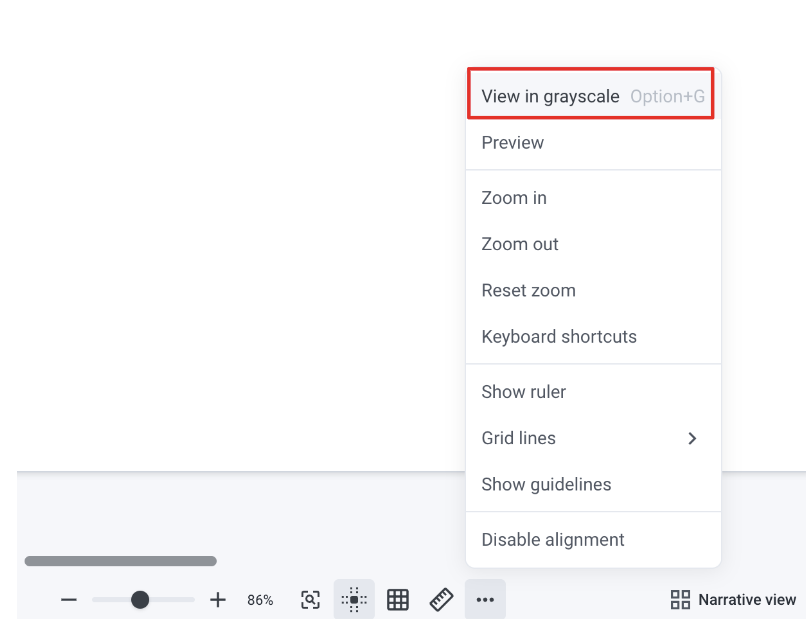The image size is (806, 620).
Task: Switch to Narrative view
Action: [746, 600]
